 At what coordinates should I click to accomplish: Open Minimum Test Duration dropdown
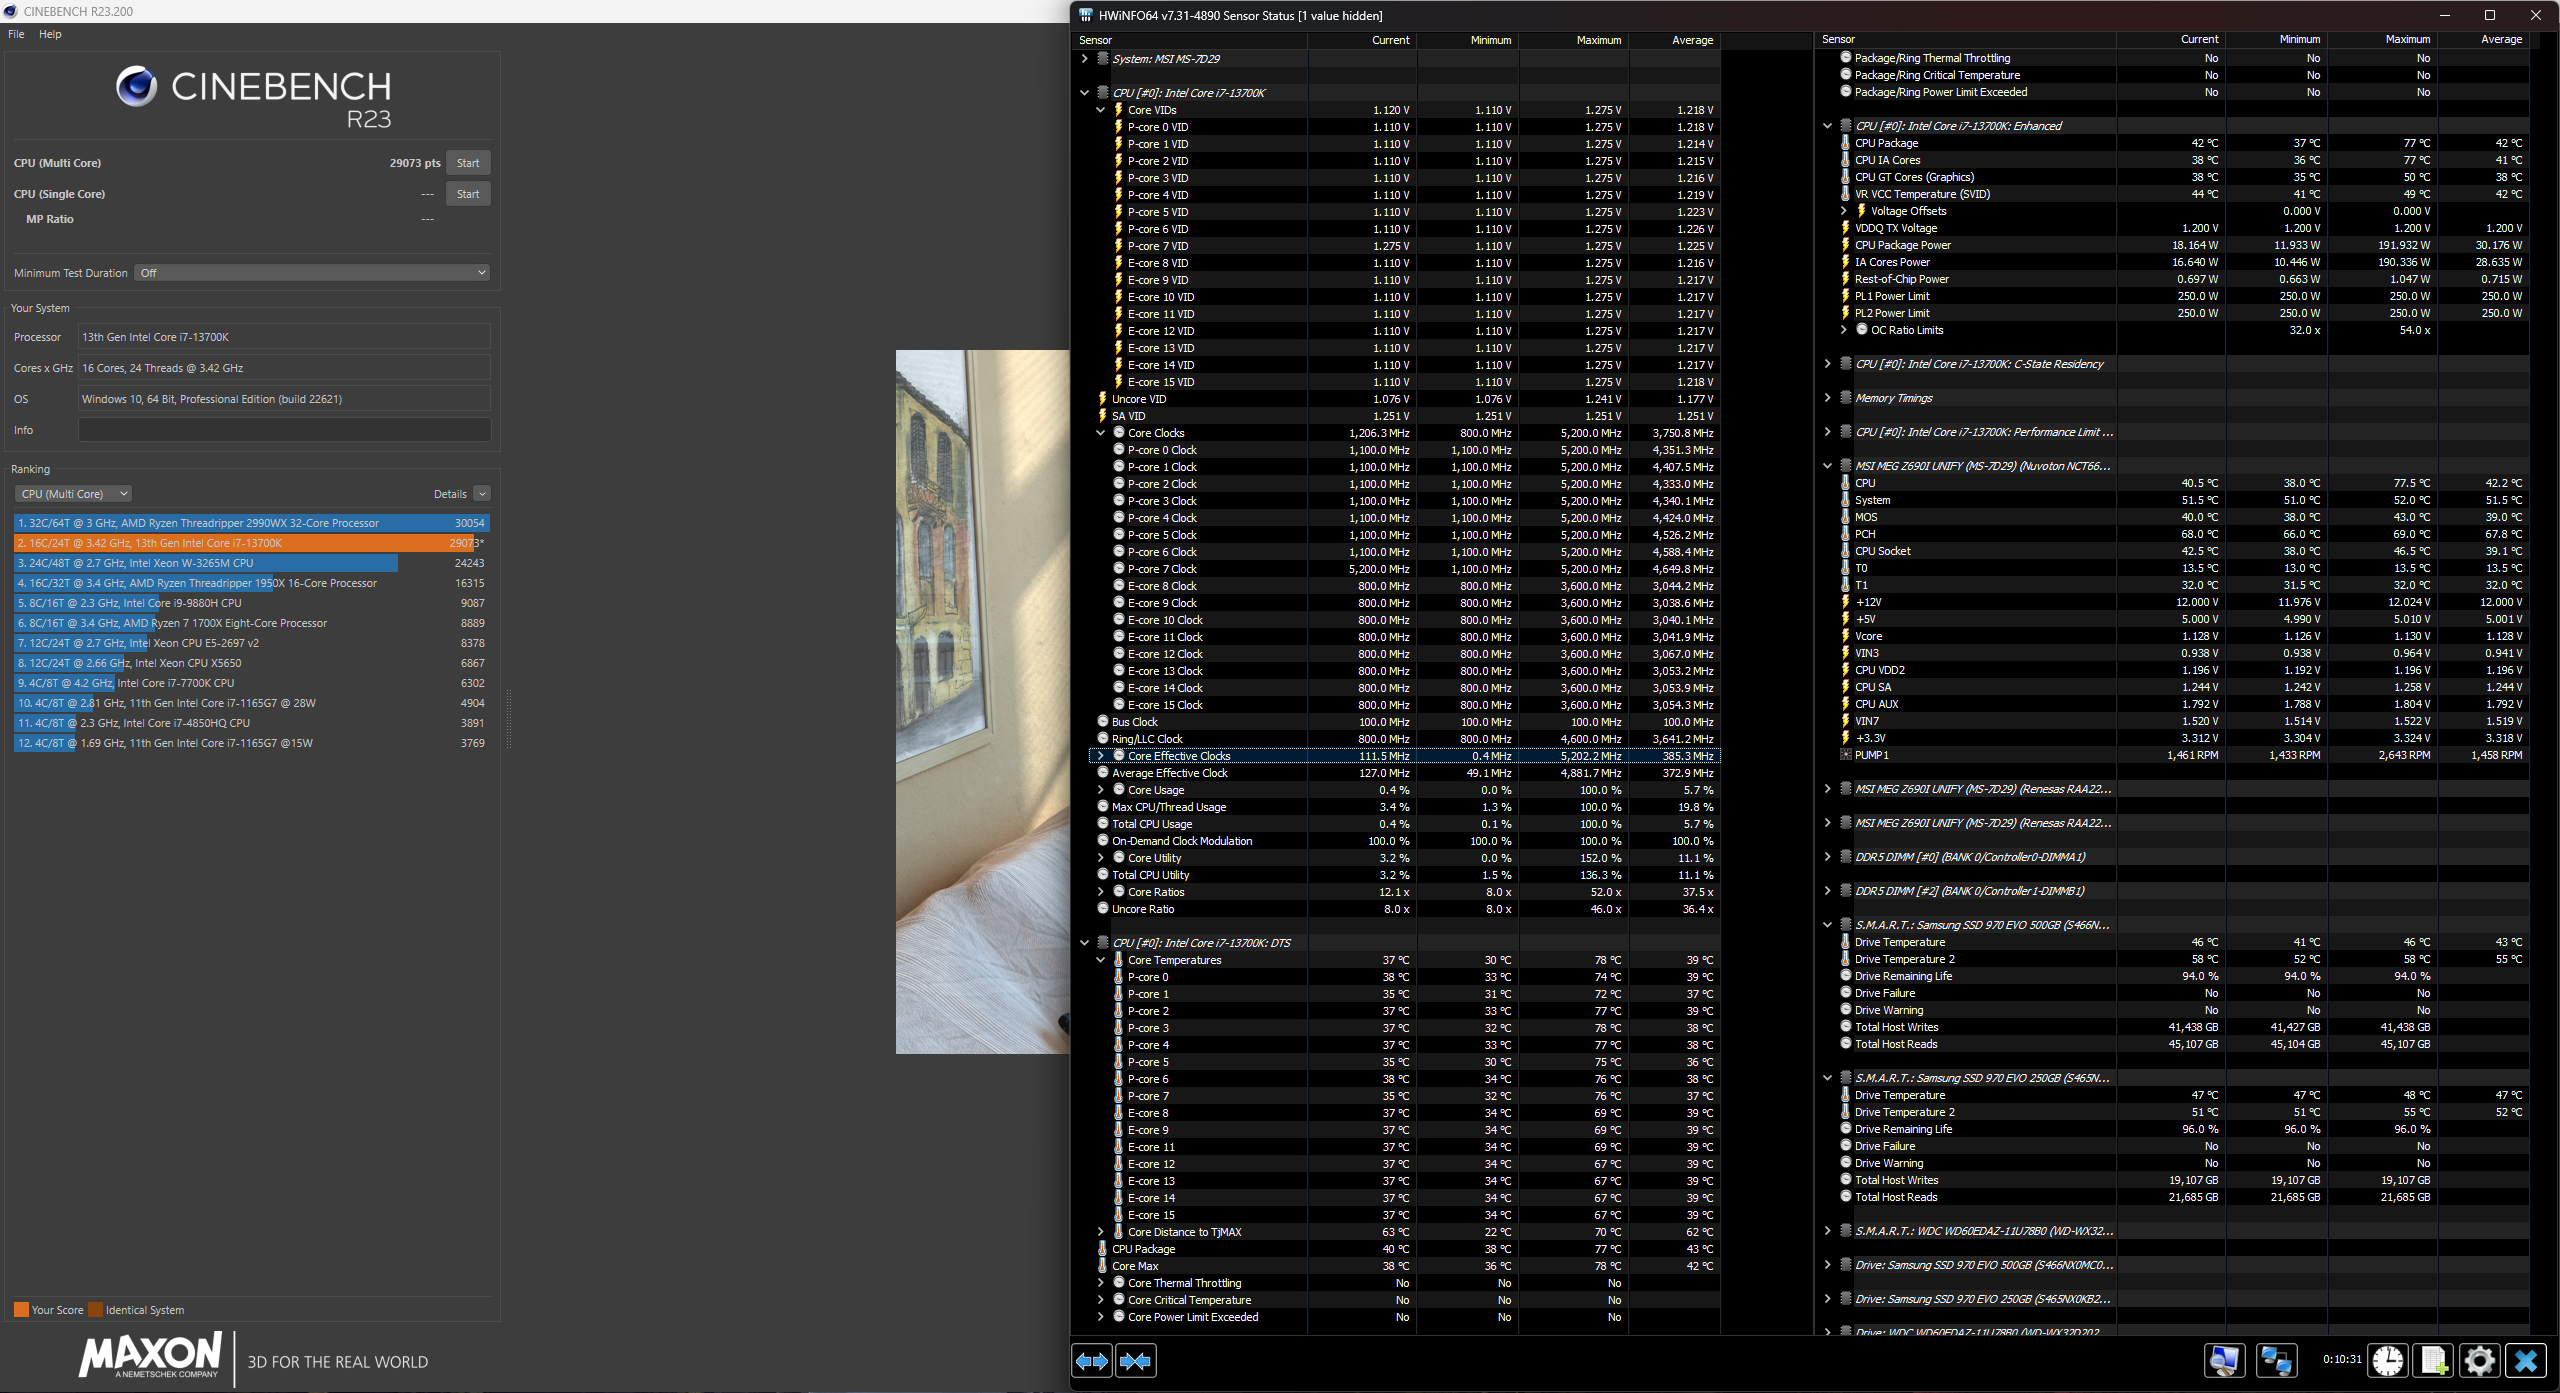point(313,273)
